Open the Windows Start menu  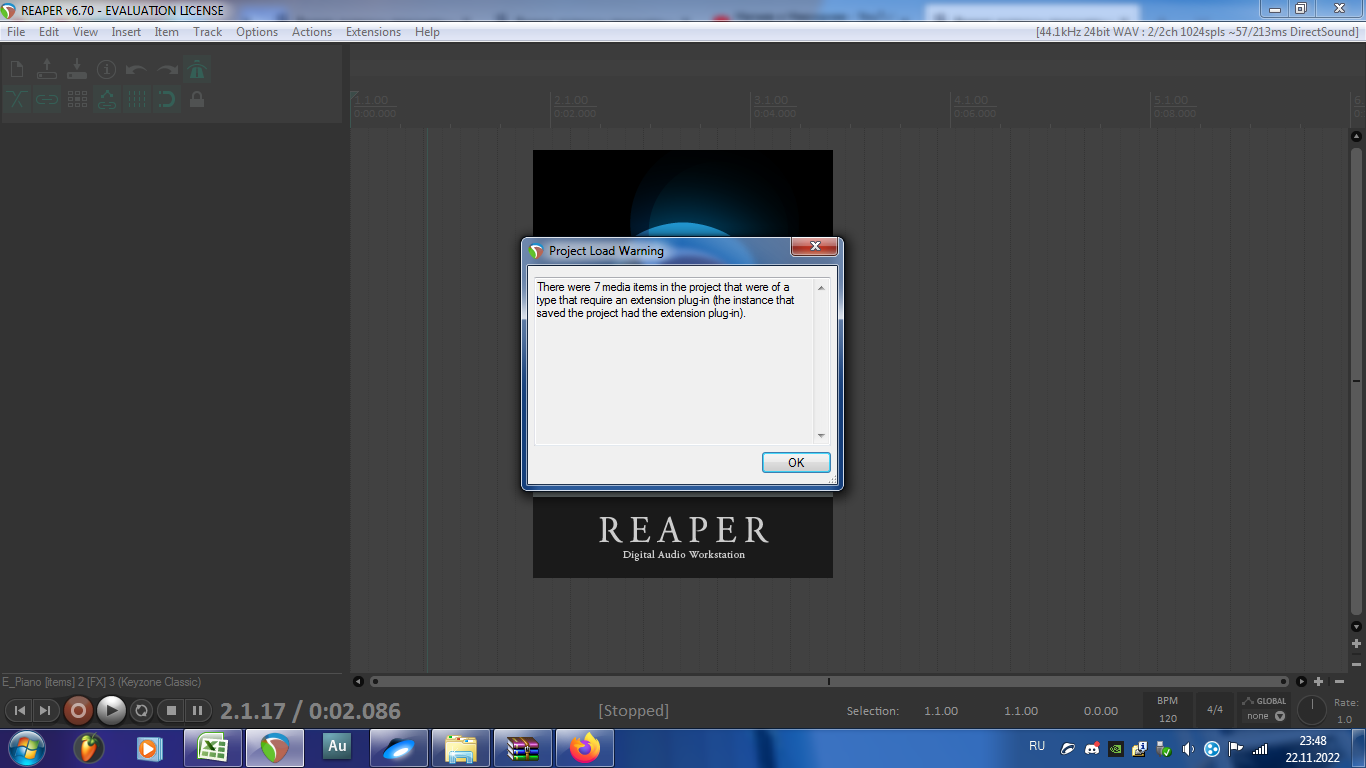coord(25,748)
